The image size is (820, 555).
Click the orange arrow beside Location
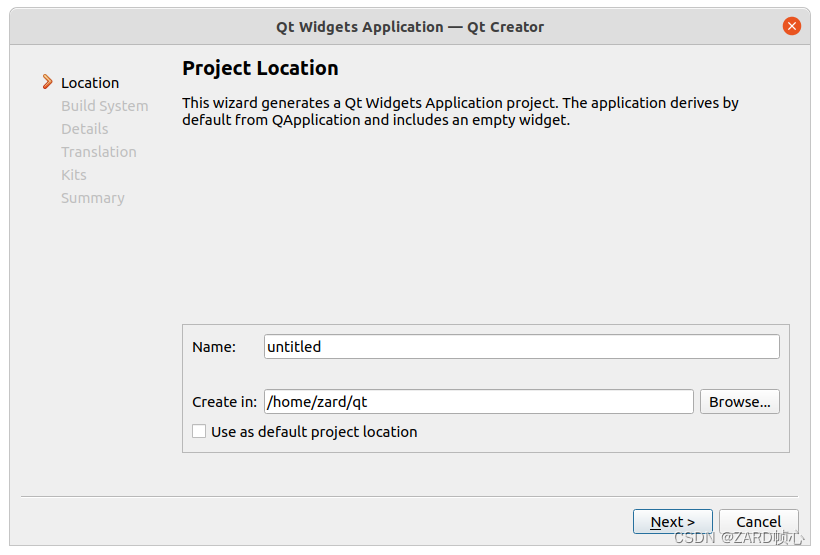(x=47, y=82)
